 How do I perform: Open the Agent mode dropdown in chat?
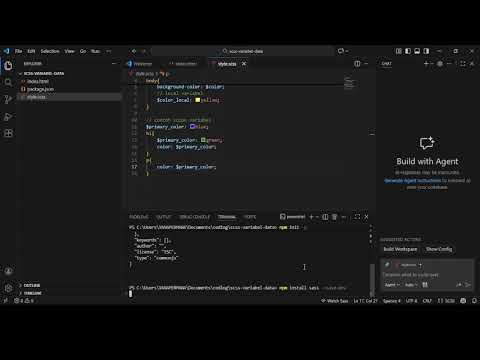coord(392,285)
